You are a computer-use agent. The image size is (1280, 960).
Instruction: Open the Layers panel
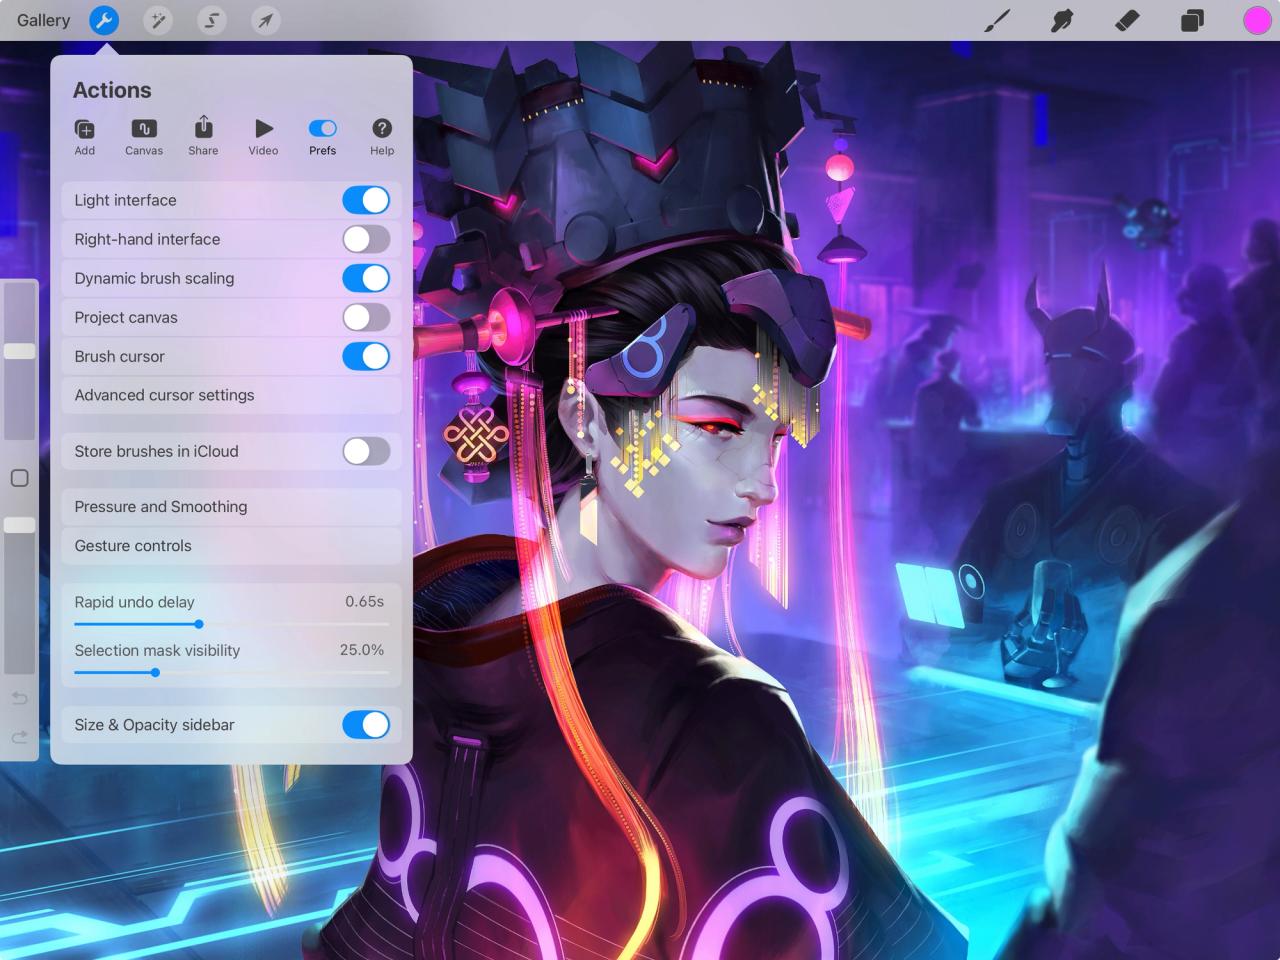(1192, 20)
